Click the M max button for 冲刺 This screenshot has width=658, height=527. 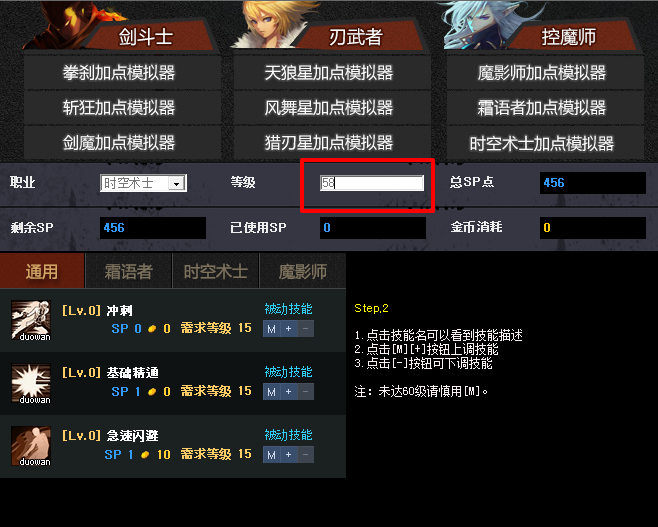[x=271, y=329]
